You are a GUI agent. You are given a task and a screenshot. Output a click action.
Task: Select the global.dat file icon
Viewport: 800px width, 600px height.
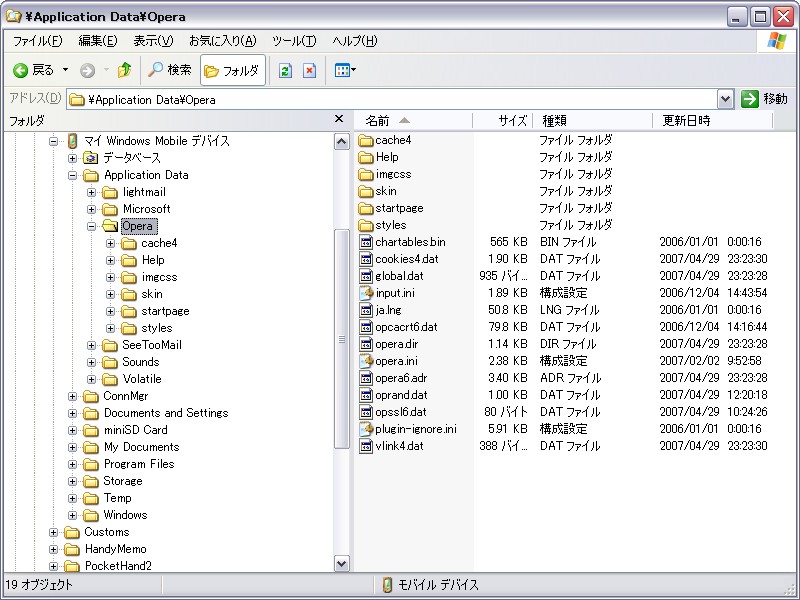pos(366,276)
